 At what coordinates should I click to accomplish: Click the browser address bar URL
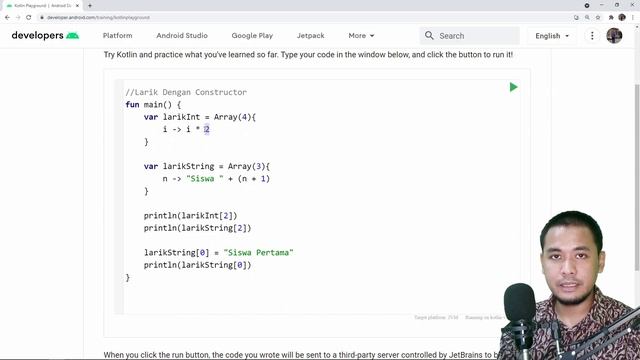click(98, 18)
